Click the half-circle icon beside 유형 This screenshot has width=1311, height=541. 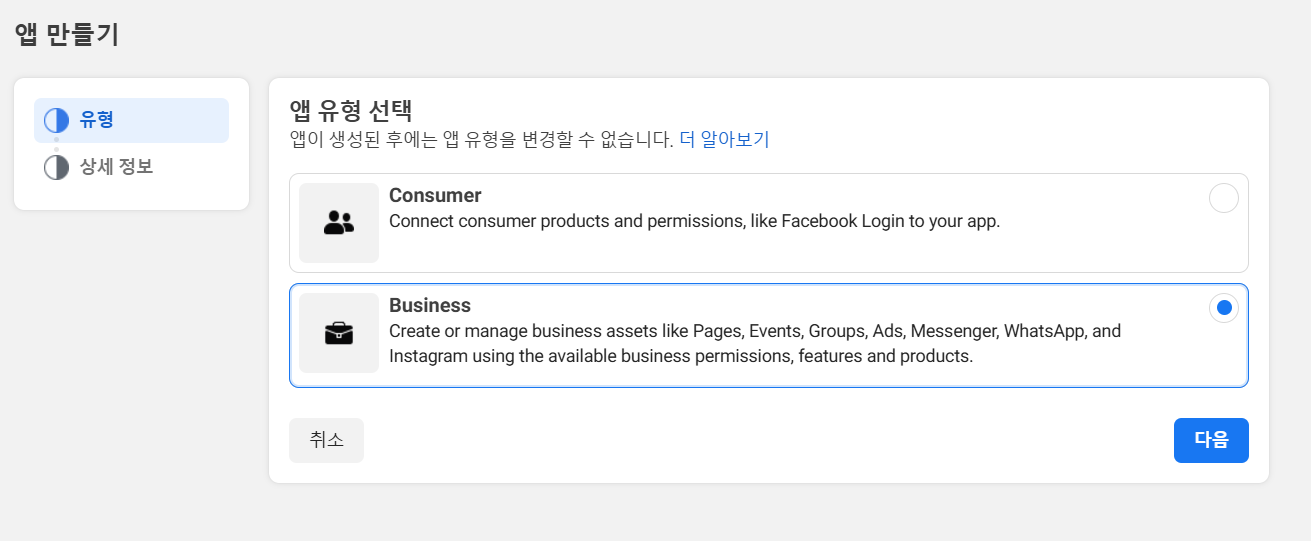tap(57, 121)
